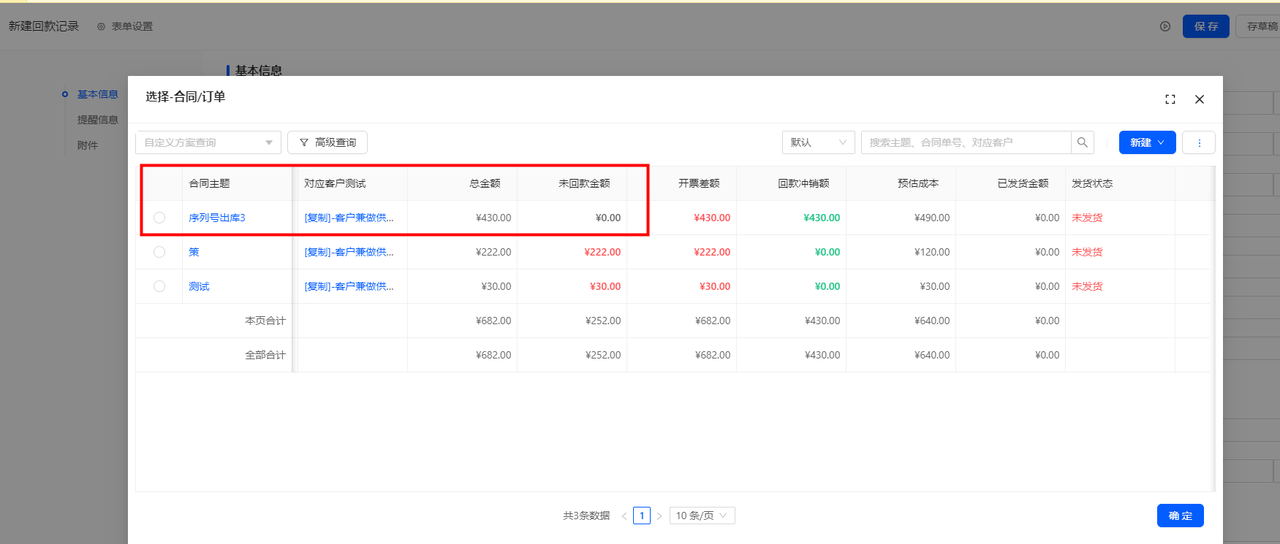Viewport: 1280px width, 544px height.
Task: Open the customer link in the 测试 row
Action: pos(349,286)
